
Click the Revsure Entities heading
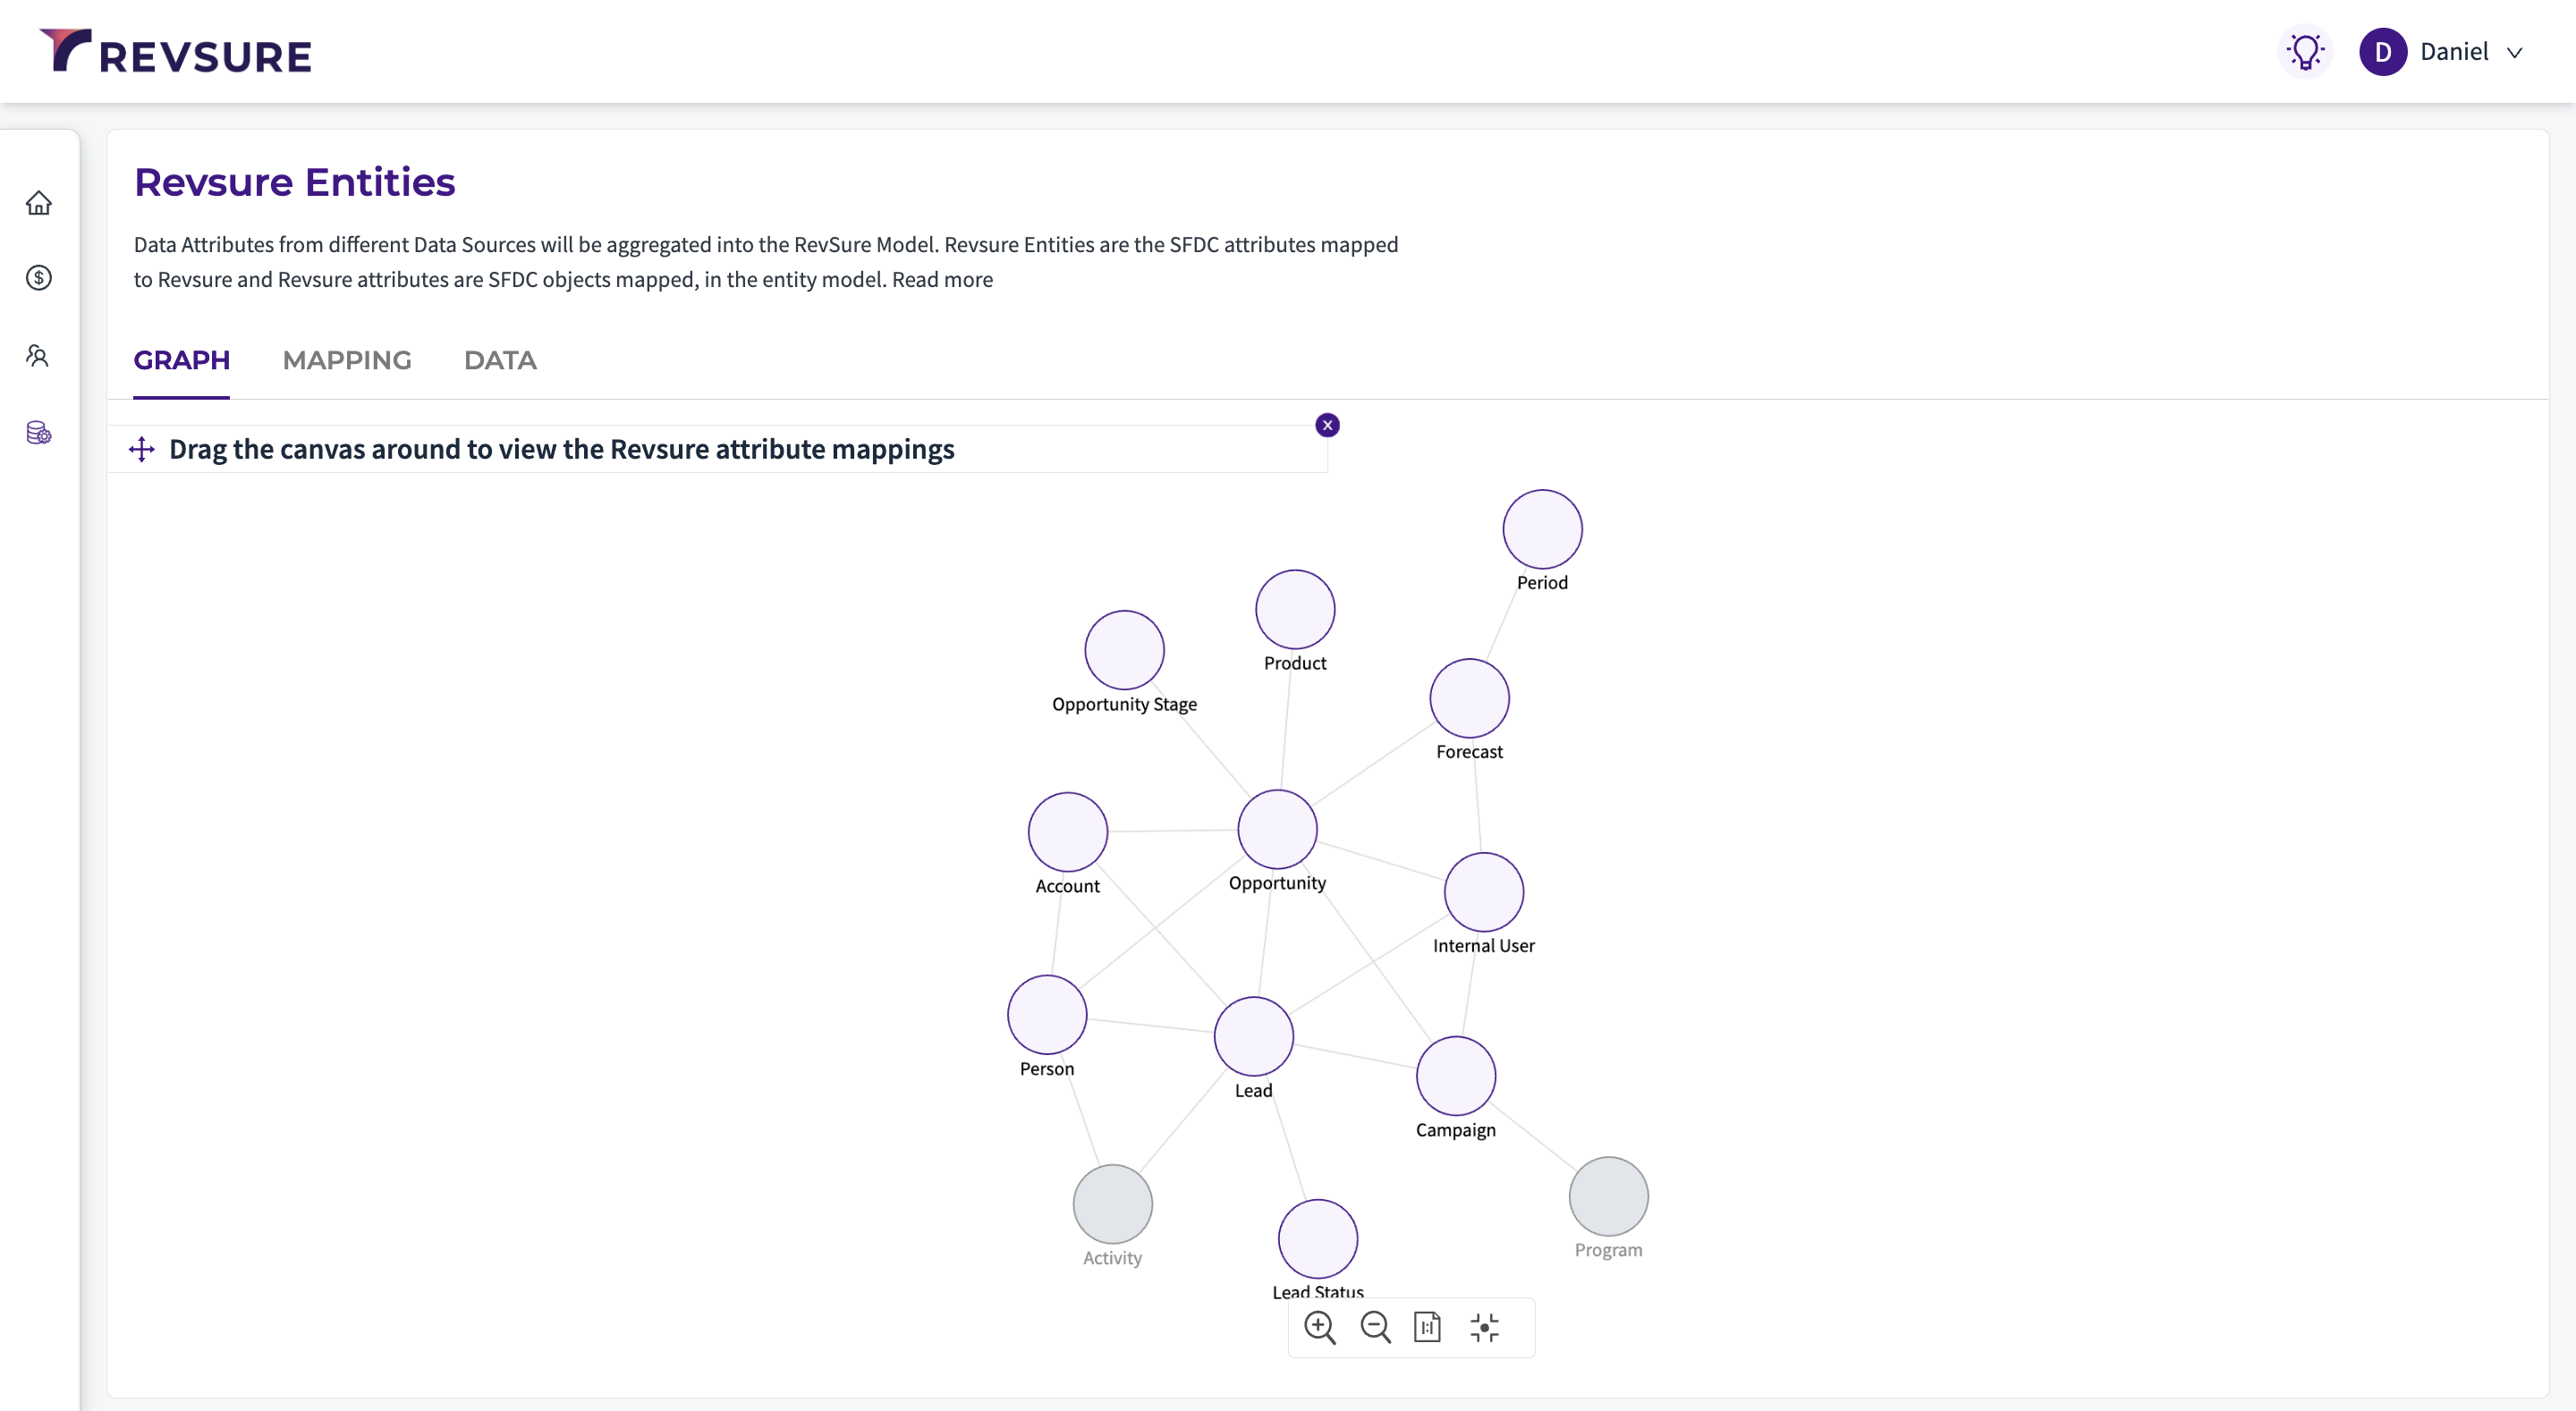[294, 182]
